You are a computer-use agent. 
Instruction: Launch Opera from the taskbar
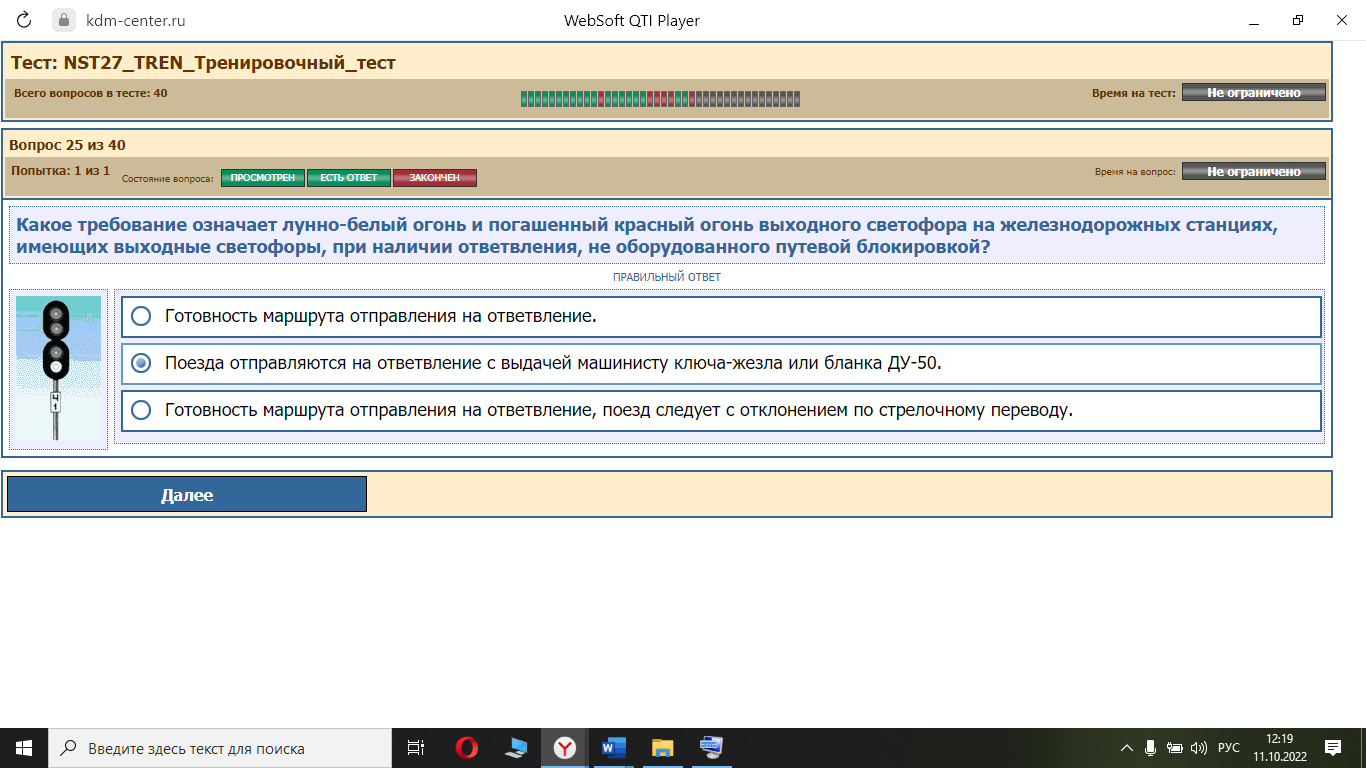pos(466,748)
